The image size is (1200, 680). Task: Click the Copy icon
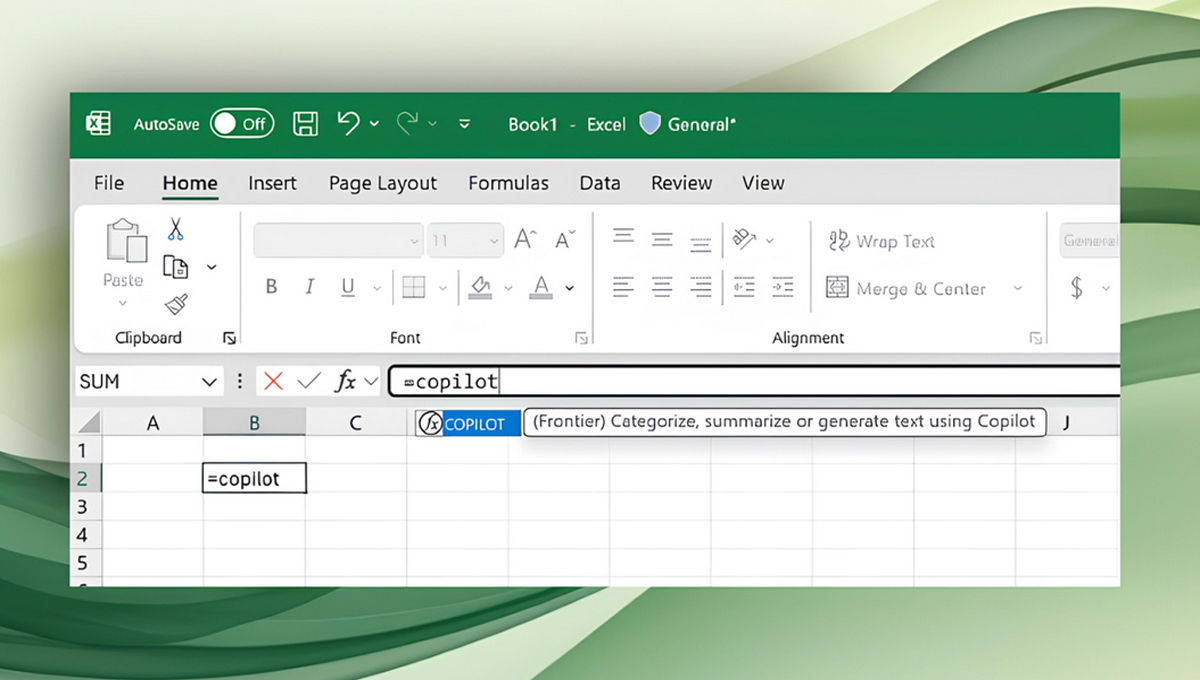pyautogui.click(x=176, y=266)
